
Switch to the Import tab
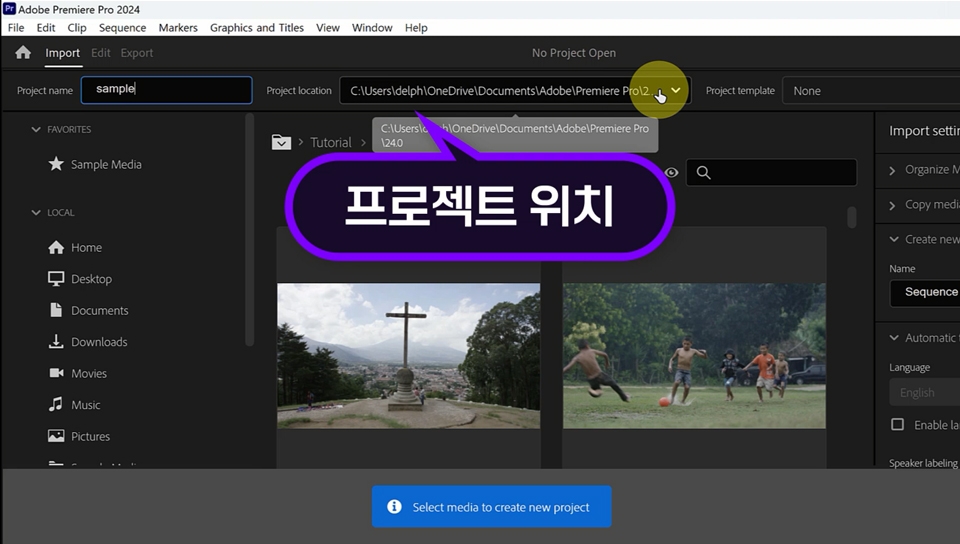point(62,53)
